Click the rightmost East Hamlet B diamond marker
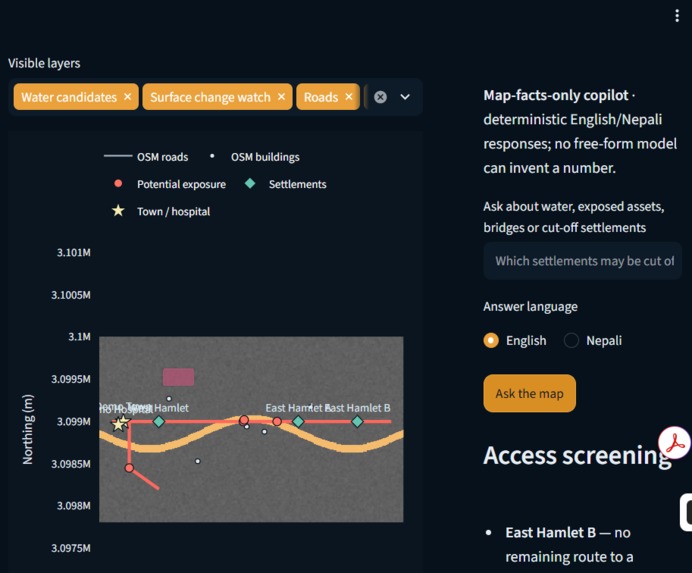This screenshot has height=573, width=692. click(x=357, y=422)
